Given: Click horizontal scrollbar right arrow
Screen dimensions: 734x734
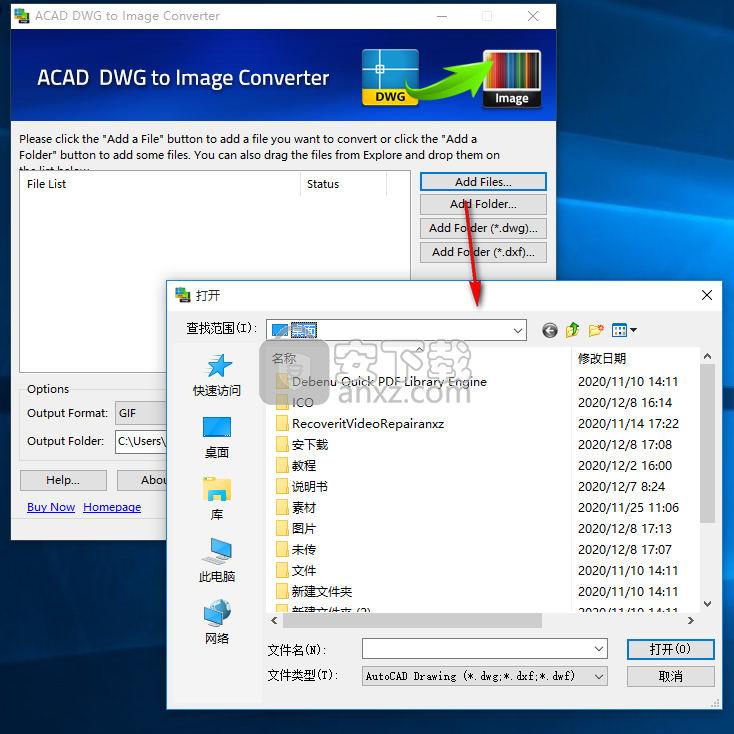Looking at the screenshot, I should pos(690,620).
